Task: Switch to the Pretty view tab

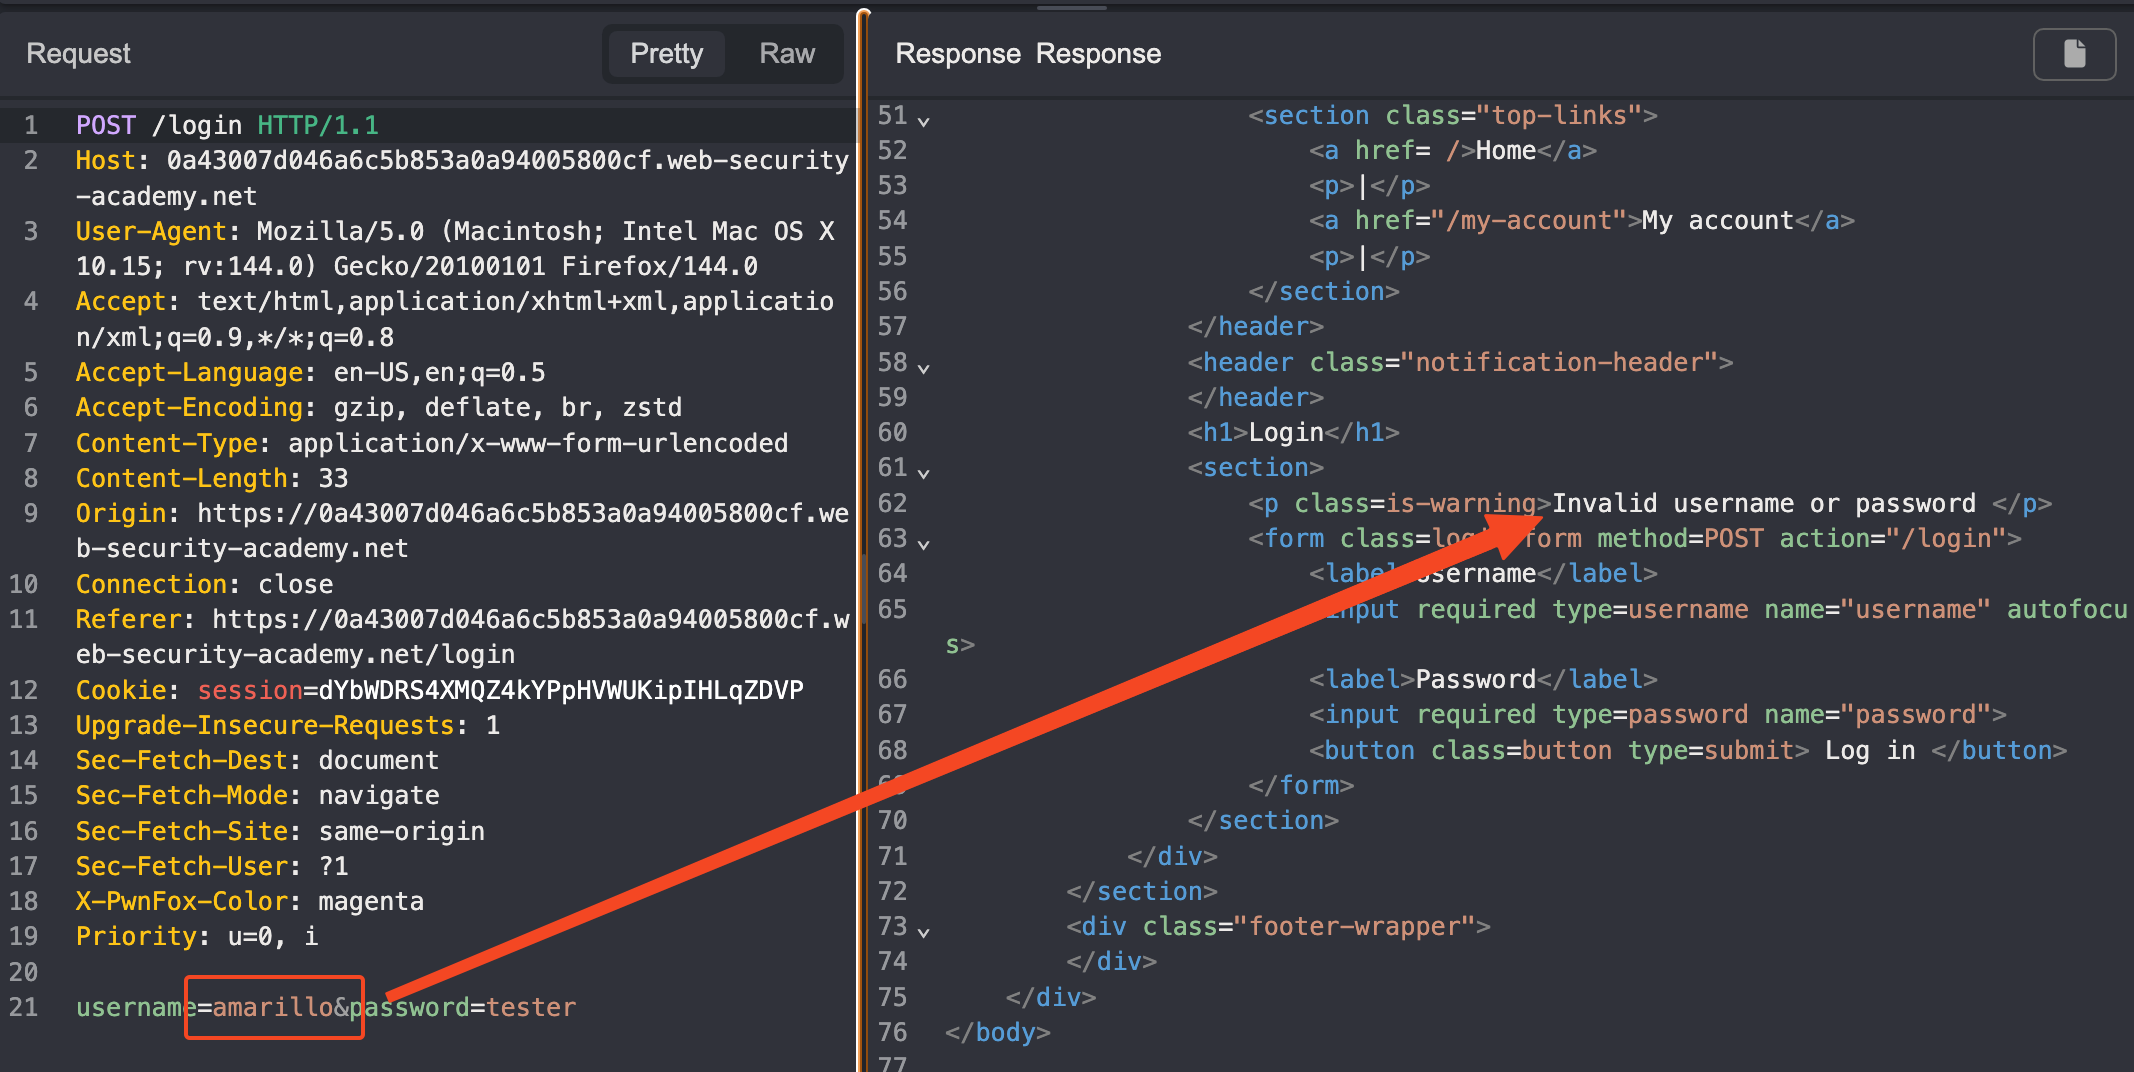Action: pyautogui.click(x=666, y=54)
